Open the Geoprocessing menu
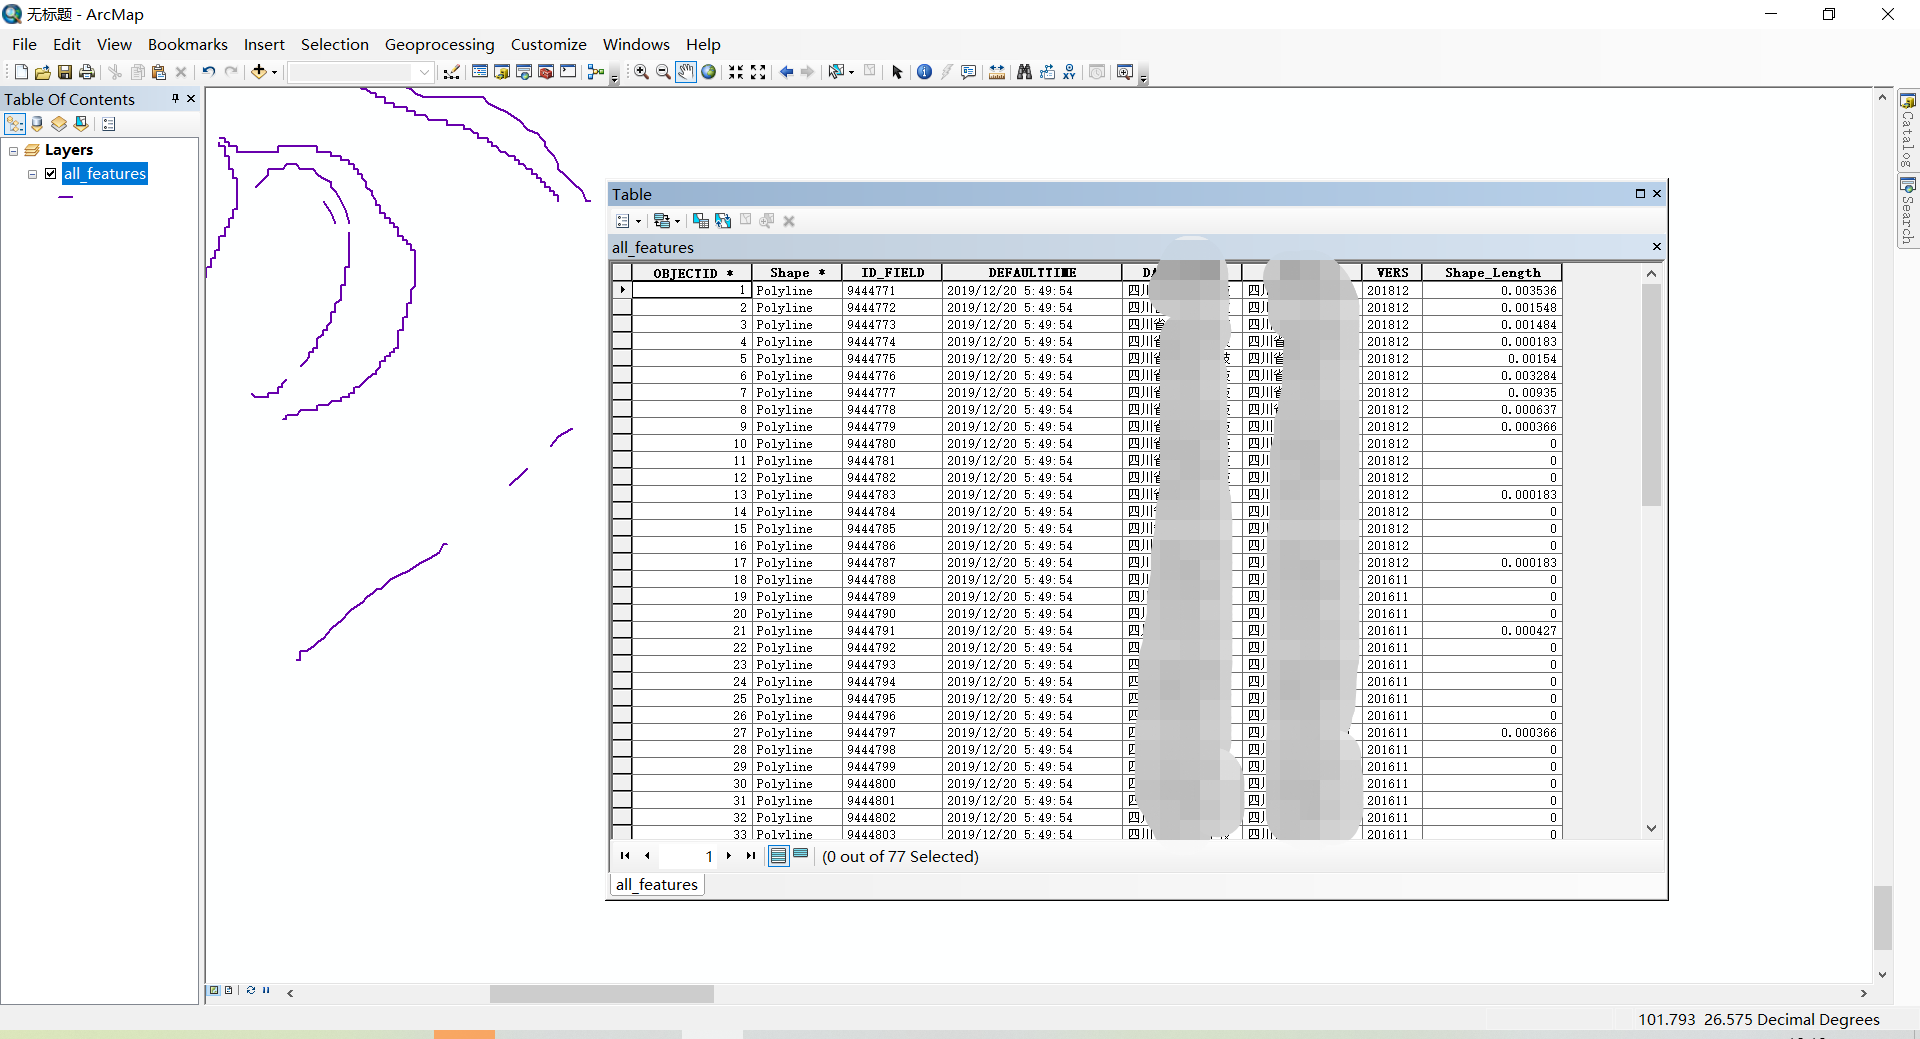1920x1039 pixels. [x=439, y=44]
